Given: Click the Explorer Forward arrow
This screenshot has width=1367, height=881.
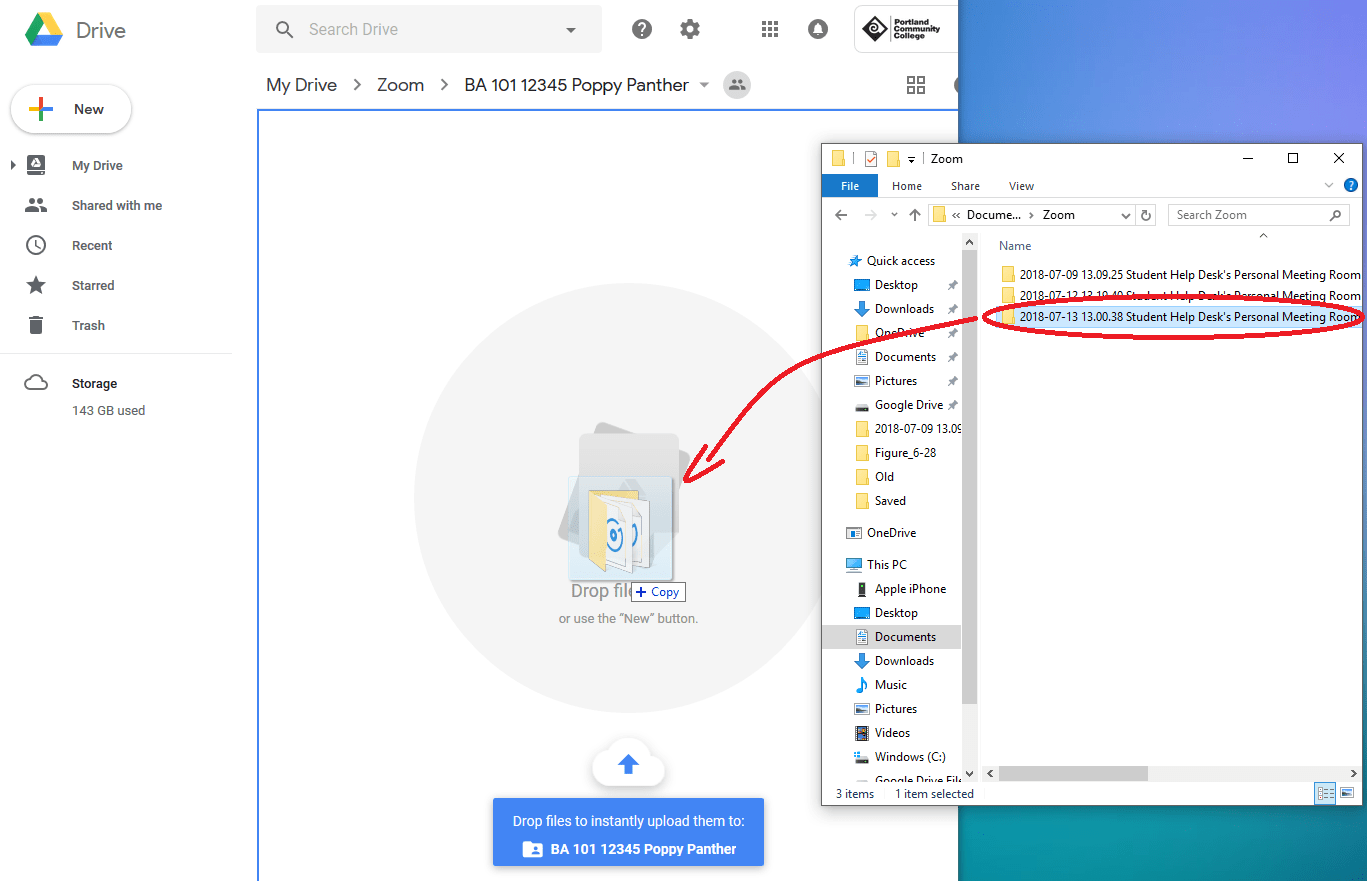Looking at the screenshot, I should 871,215.
